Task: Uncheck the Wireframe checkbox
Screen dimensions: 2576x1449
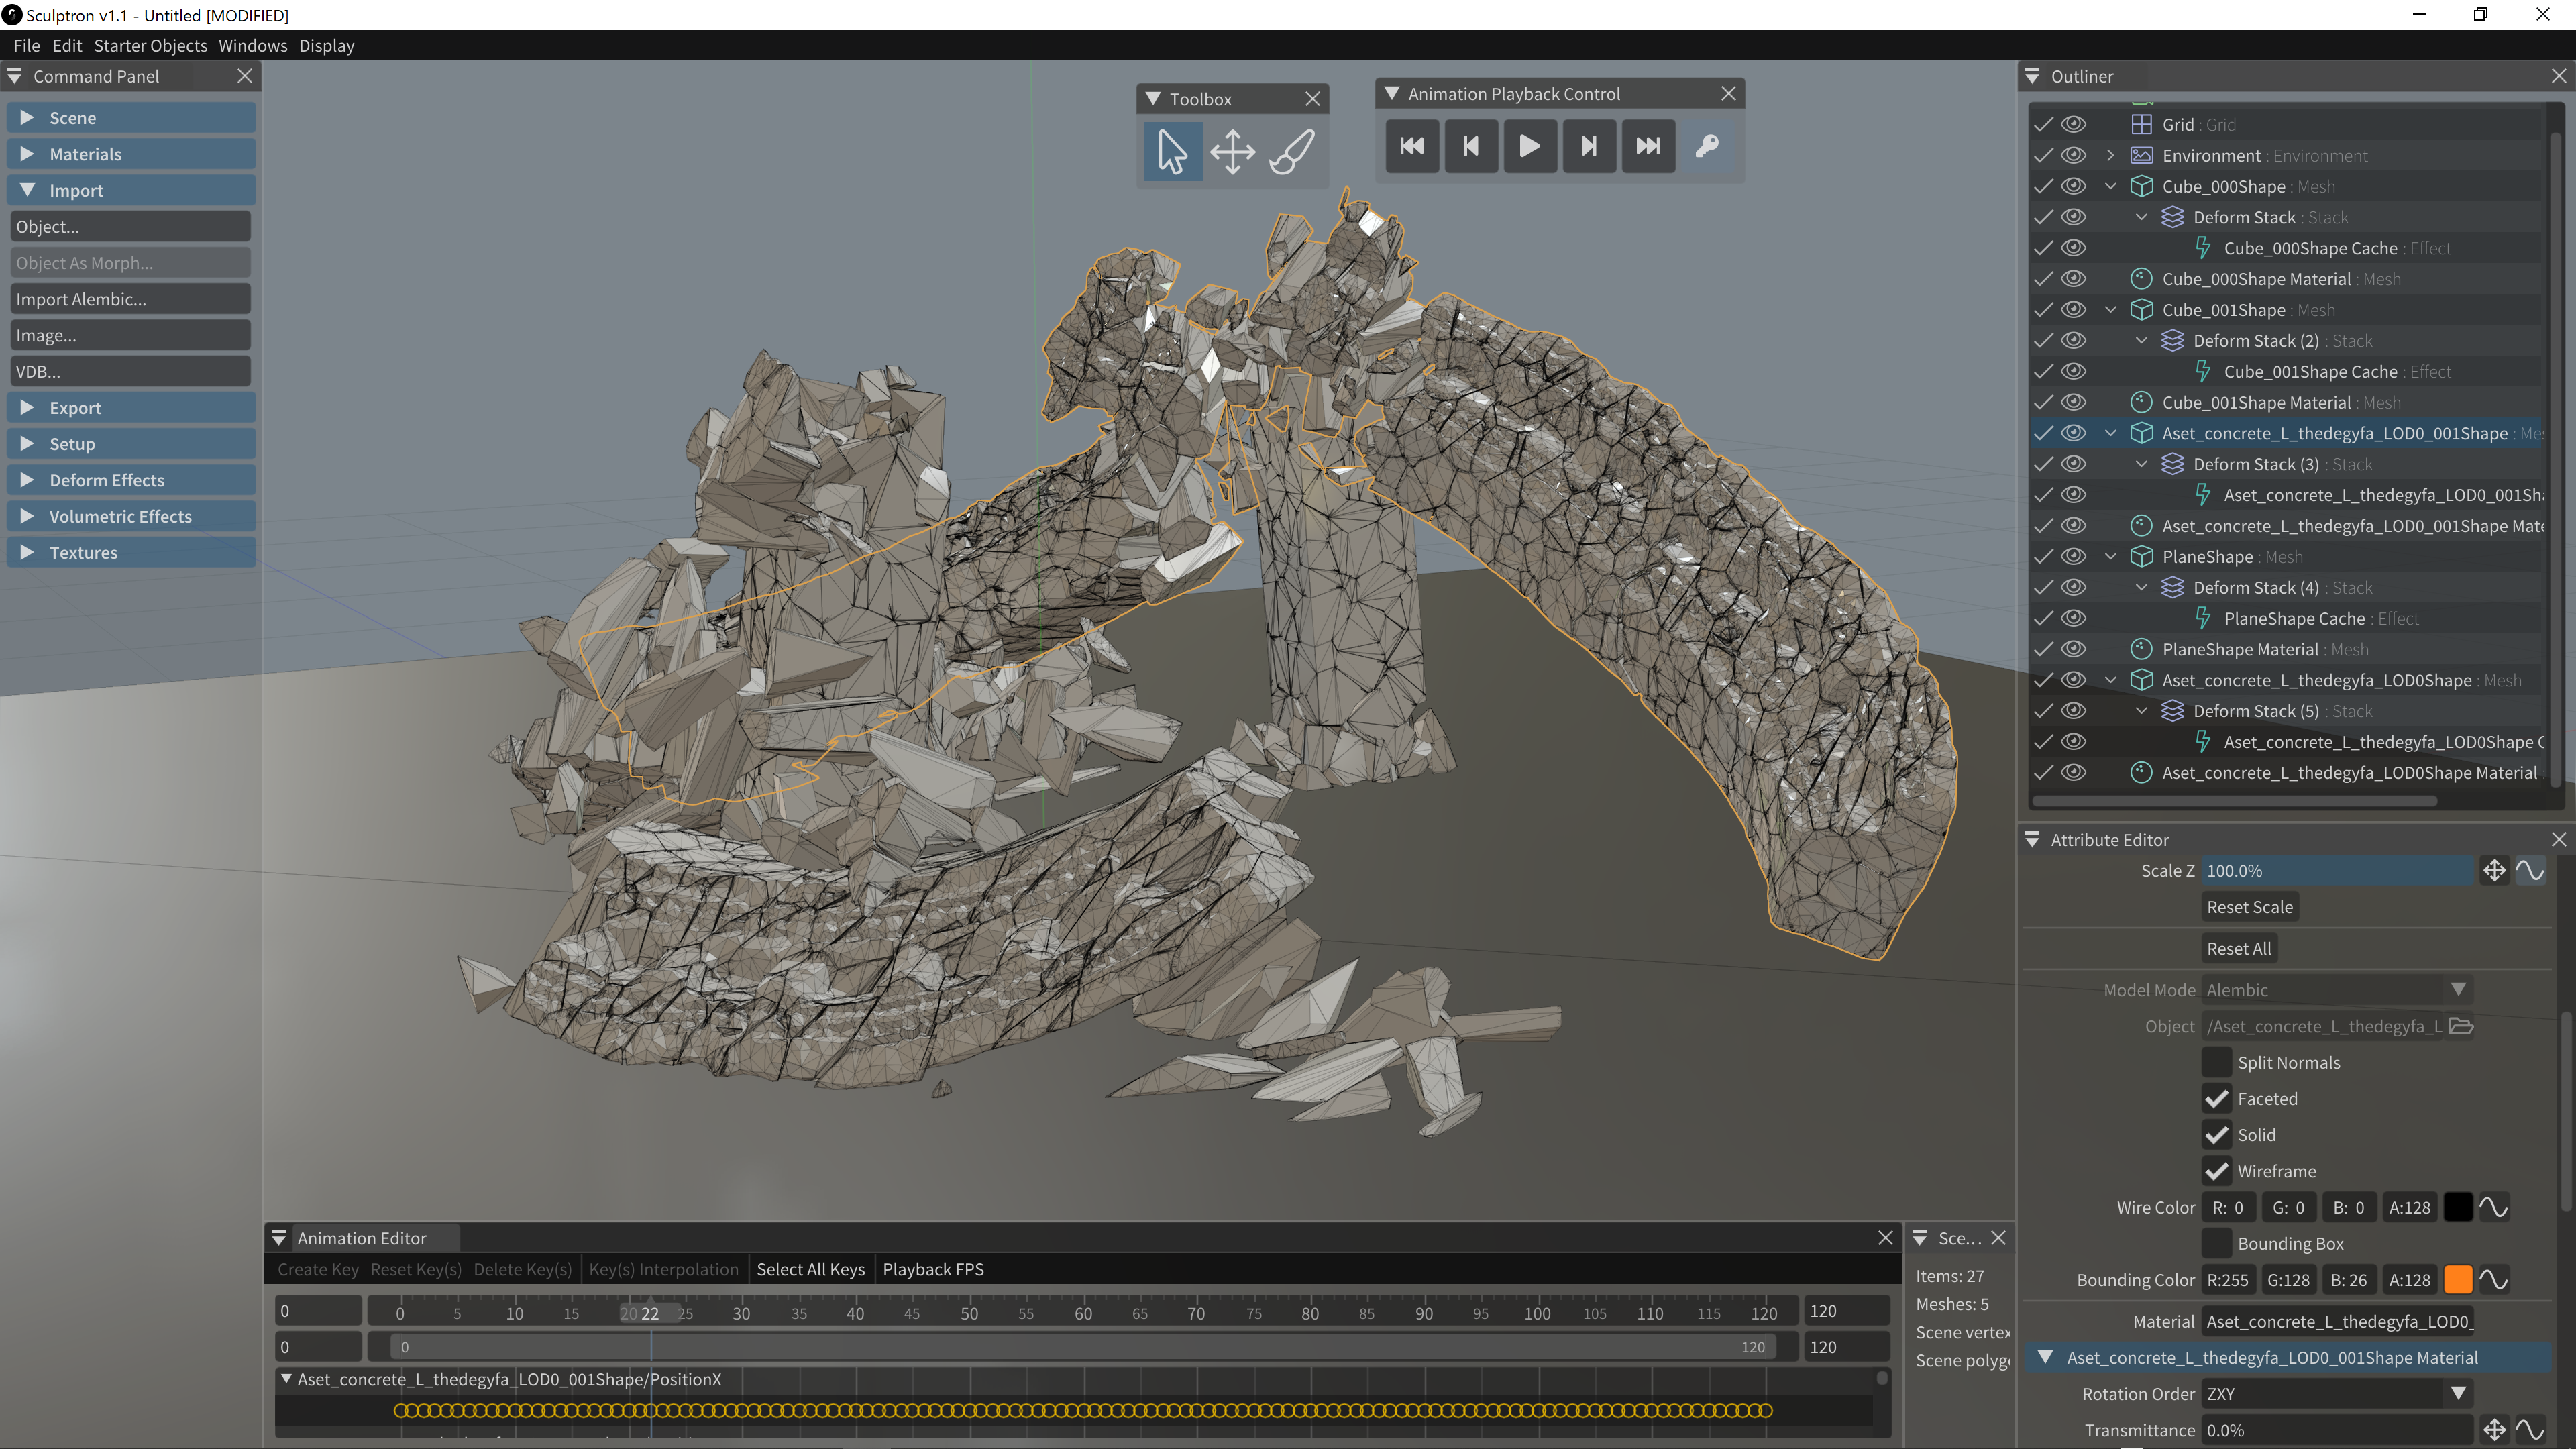Action: pos(2216,1171)
